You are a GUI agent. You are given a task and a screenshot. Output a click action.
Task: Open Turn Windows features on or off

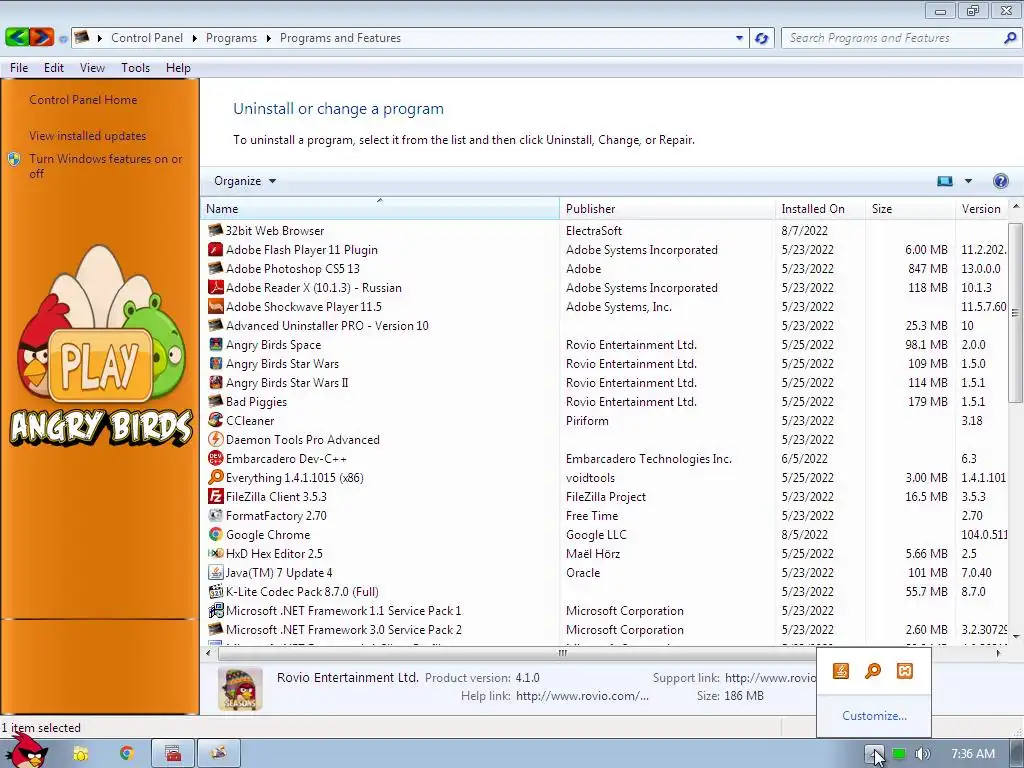coord(105,166)
